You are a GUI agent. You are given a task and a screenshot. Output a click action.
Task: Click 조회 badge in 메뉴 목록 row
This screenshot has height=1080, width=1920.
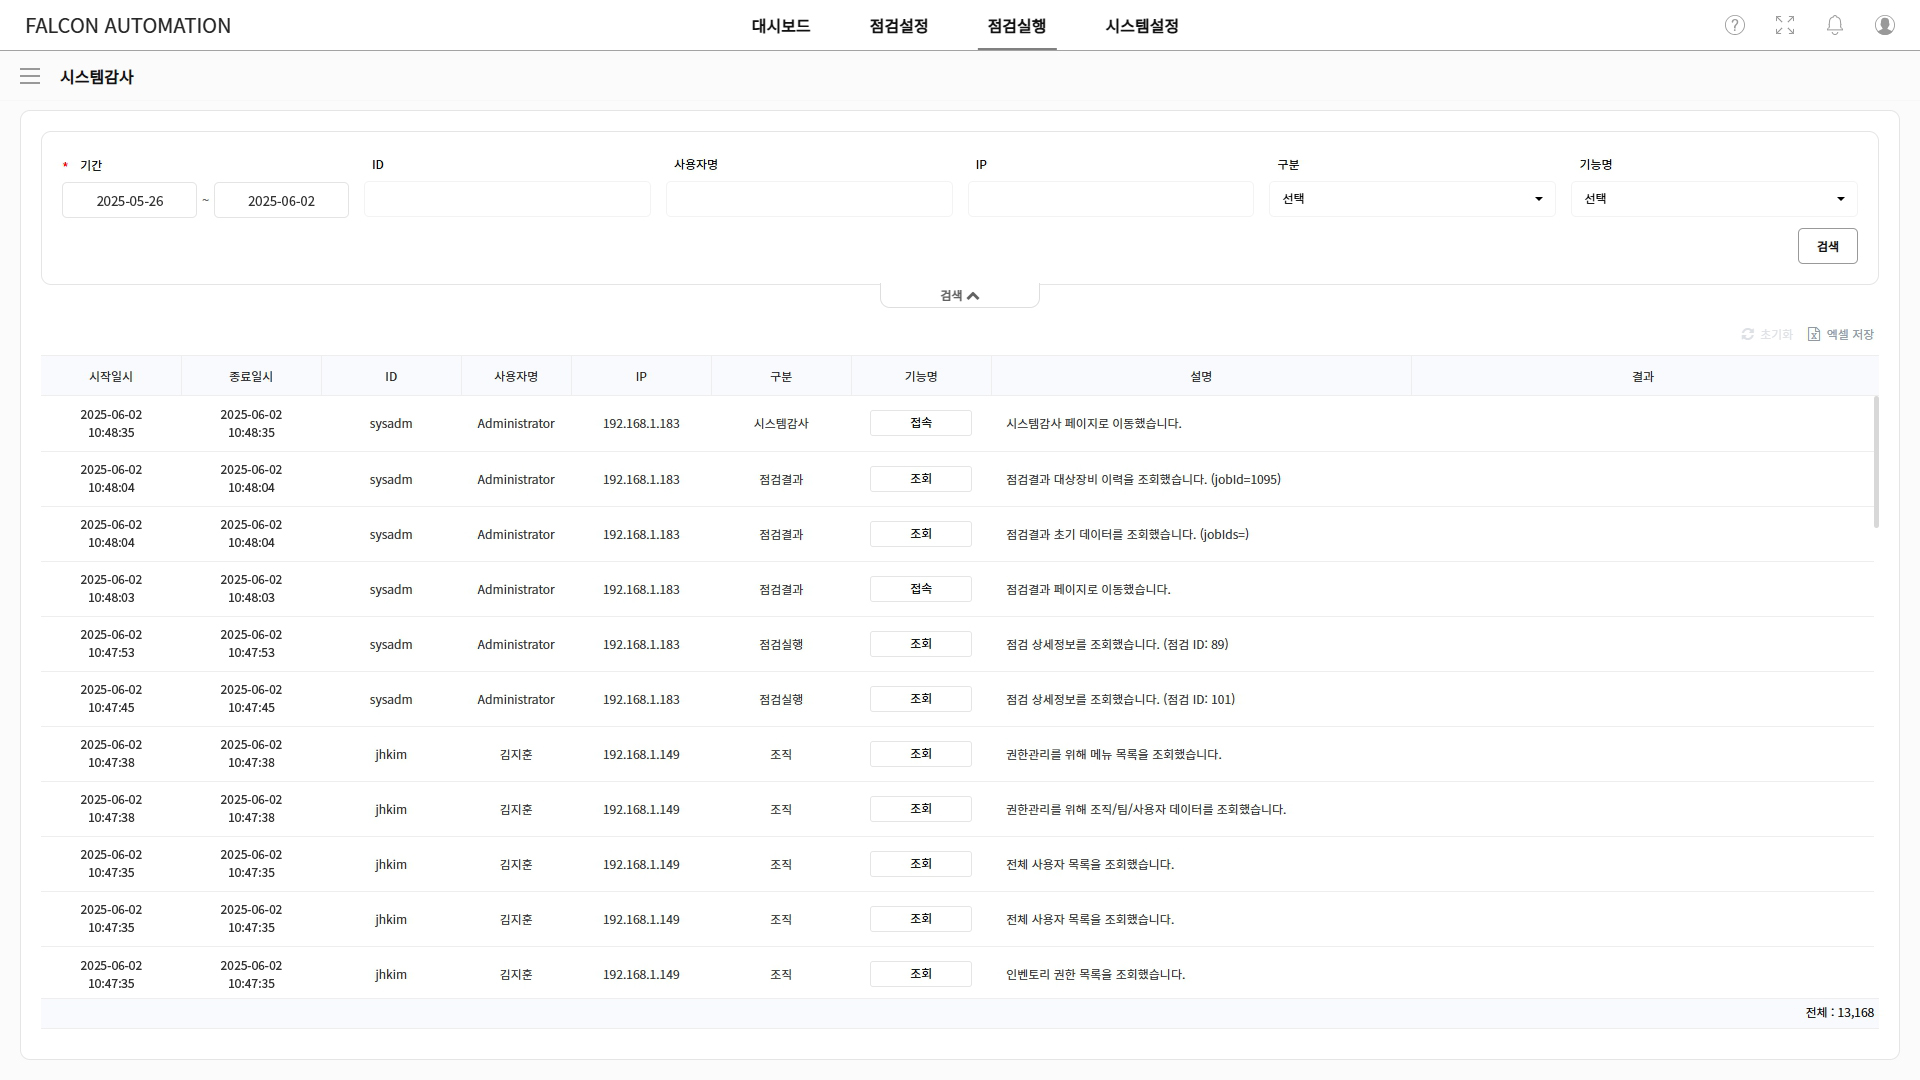click(x=921, y=754)
